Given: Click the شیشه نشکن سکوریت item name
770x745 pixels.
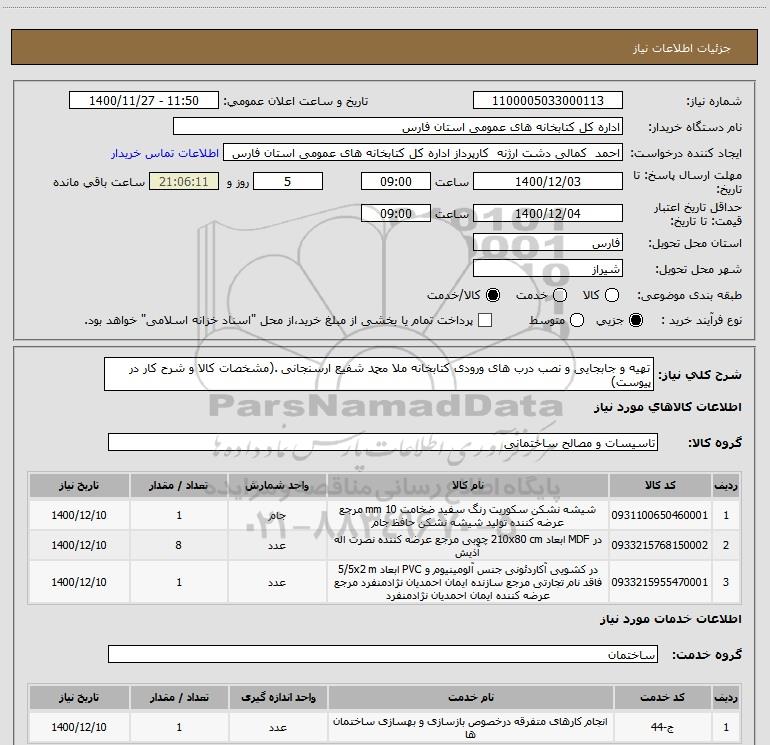Looking at the screenshot, I should click(468, 516).
